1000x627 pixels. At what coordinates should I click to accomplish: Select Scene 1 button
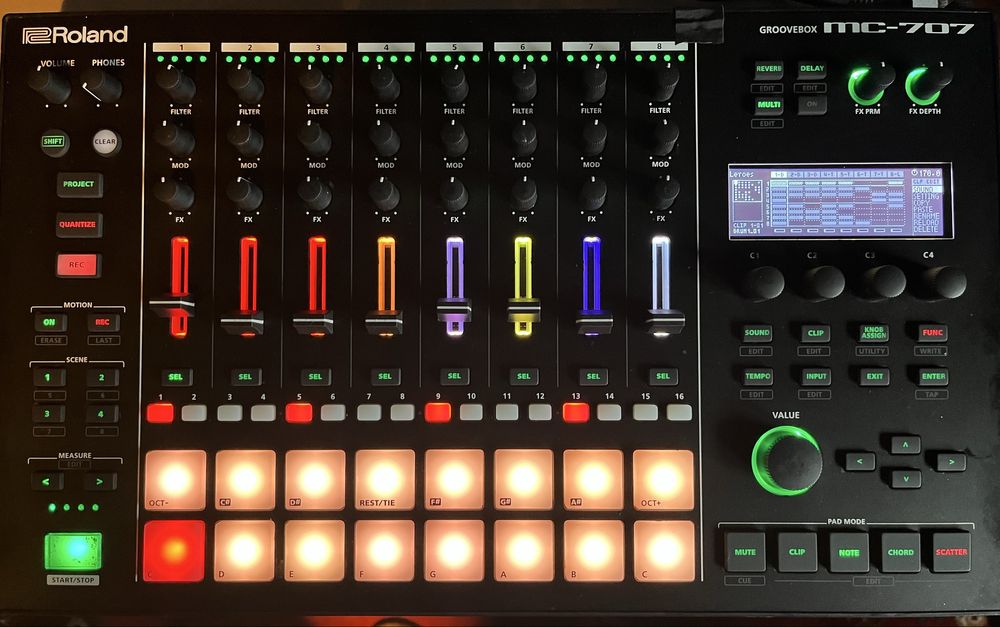click(48, 378)
